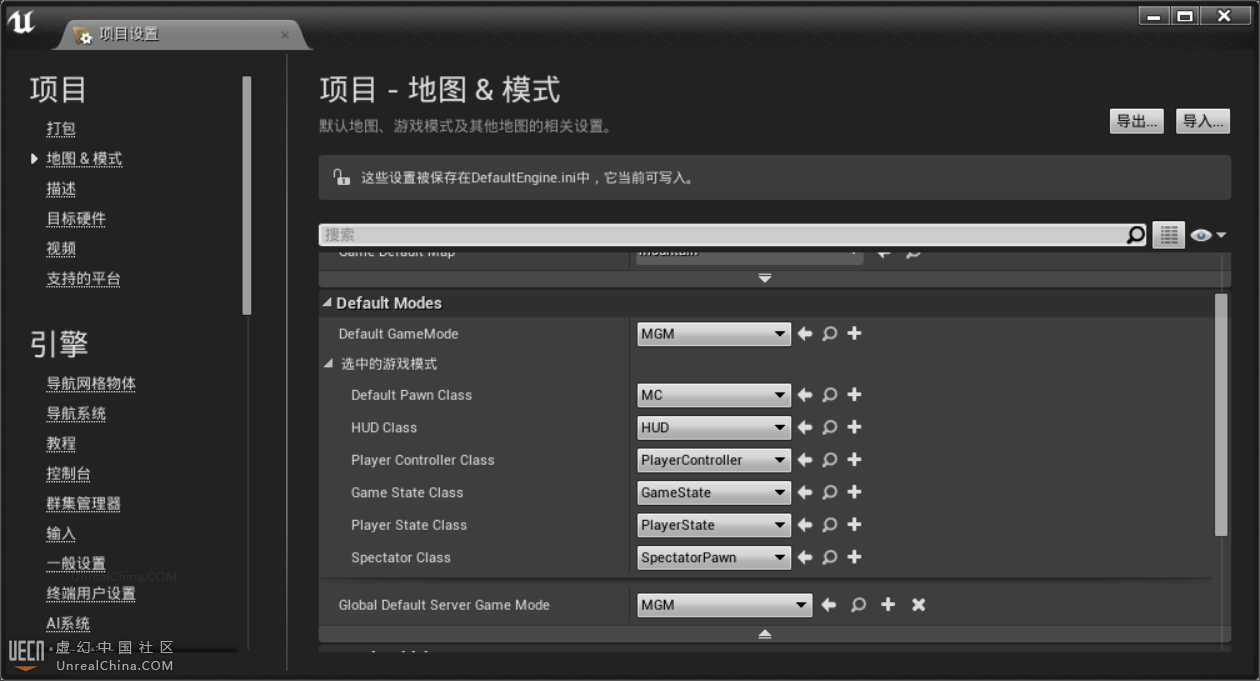Click the lock icon in the DefaultEngine.ini notice
This screenshot has width=1260, height=681.
pos(340,177)
